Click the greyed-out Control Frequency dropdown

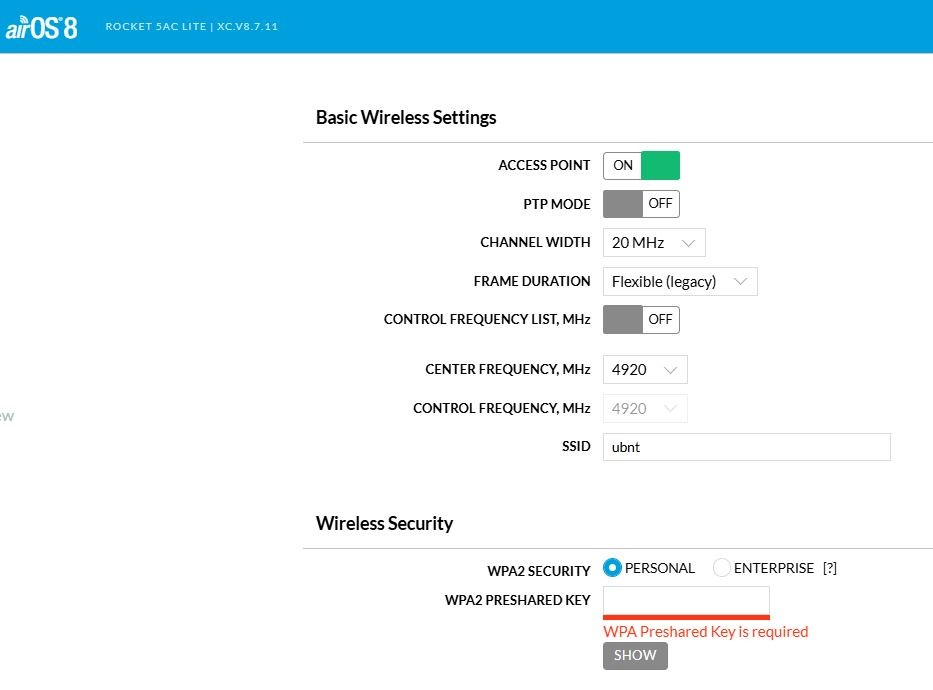645,409
